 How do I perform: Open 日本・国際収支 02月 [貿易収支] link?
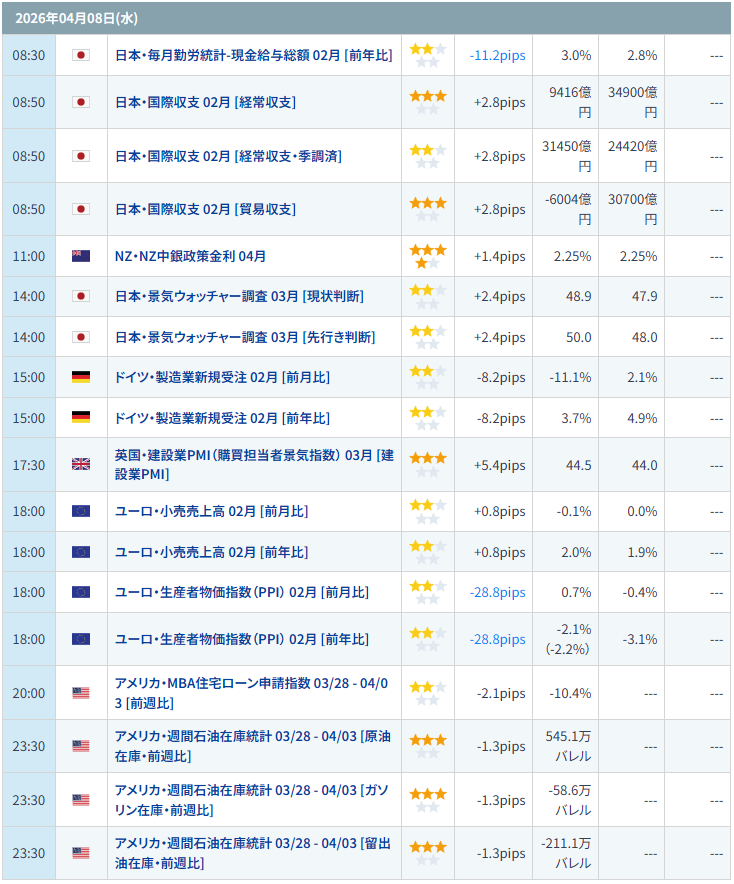205,209
